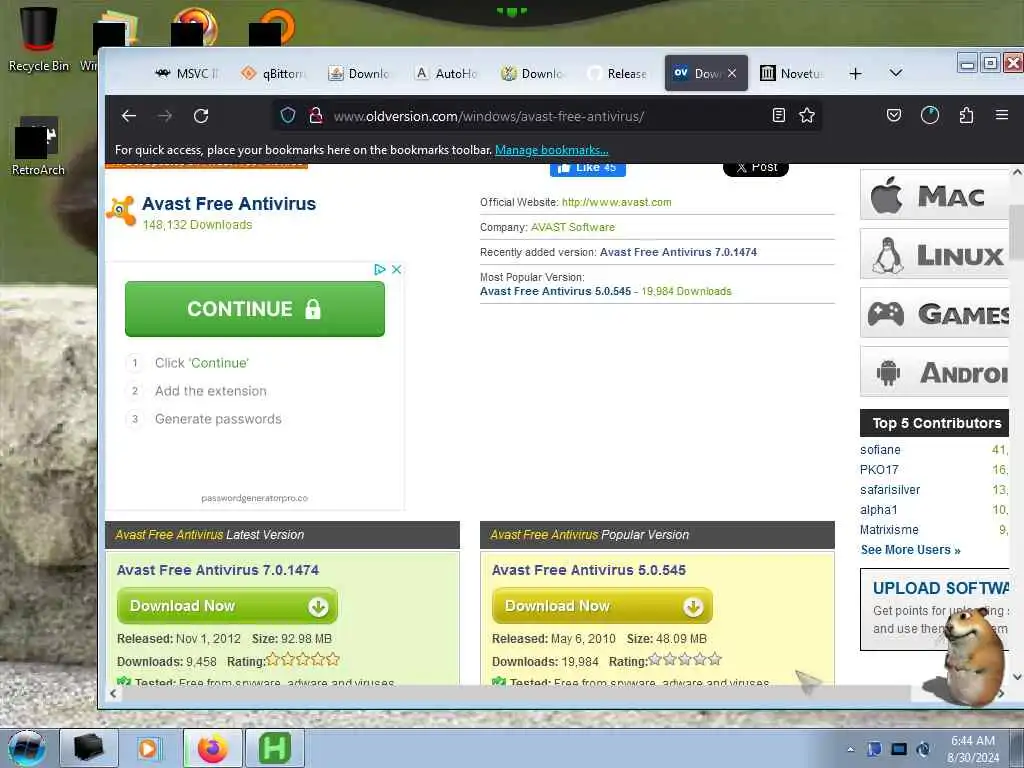Close the ad with the X icon
Viewport: 1024px width, 768px height.
click(396, 269)
